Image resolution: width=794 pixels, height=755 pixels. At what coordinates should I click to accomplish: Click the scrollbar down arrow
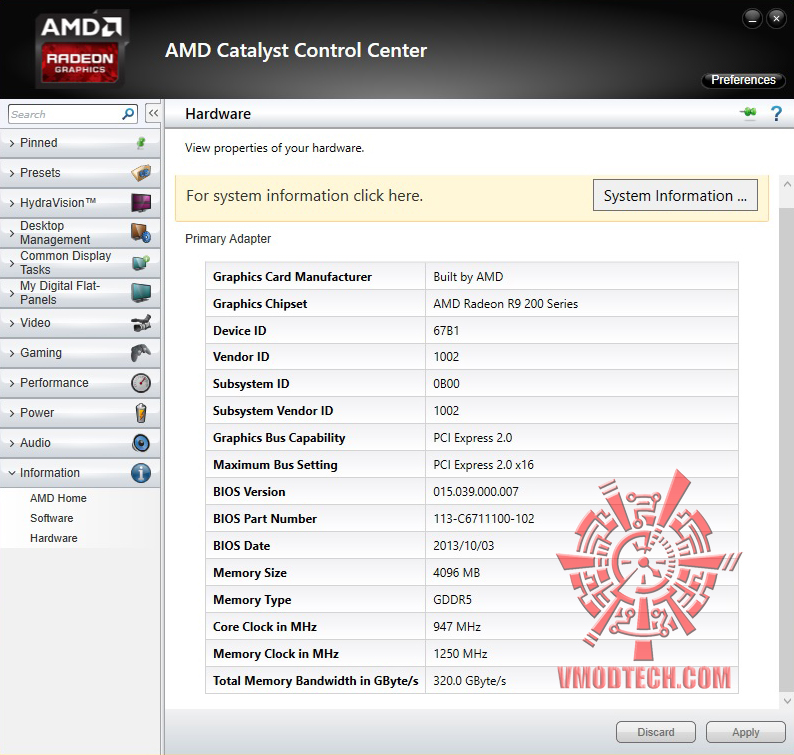(x=787, y=701)
